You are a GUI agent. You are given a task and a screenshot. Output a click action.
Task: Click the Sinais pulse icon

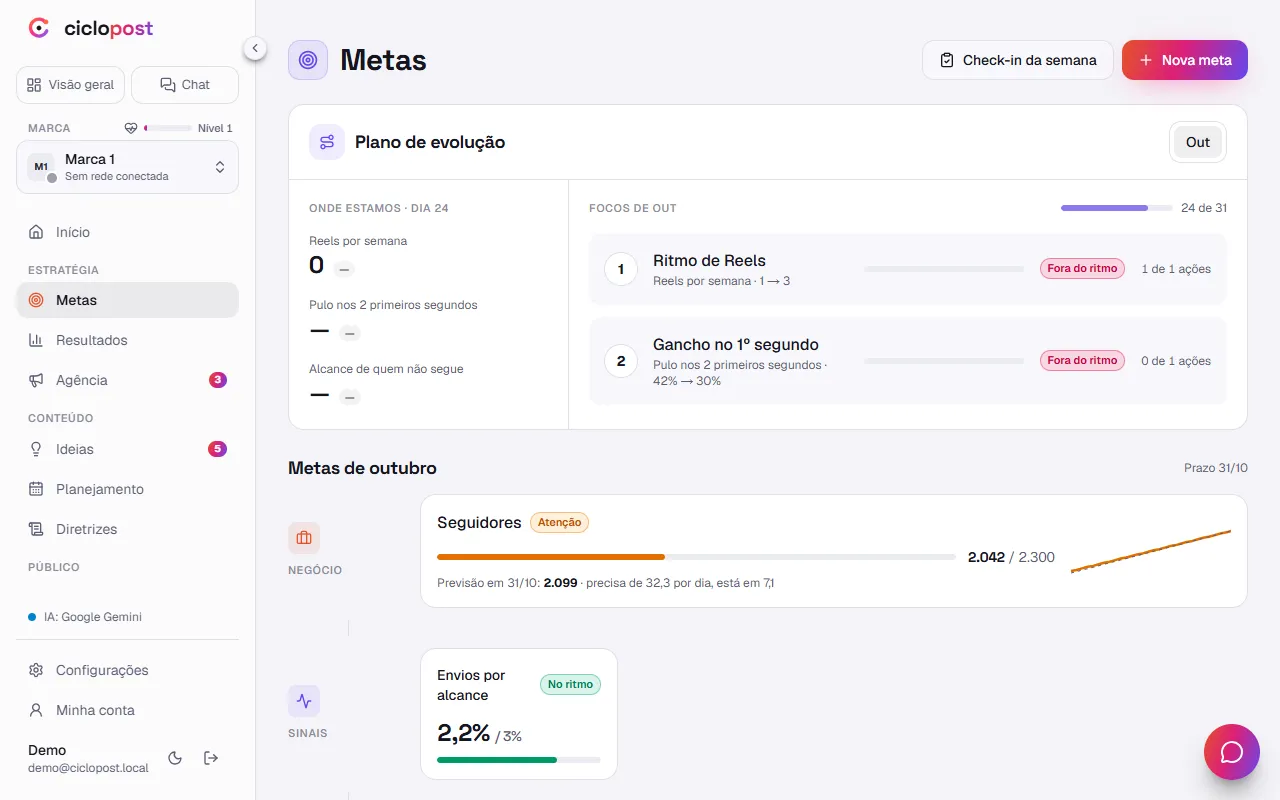point(304,701)
